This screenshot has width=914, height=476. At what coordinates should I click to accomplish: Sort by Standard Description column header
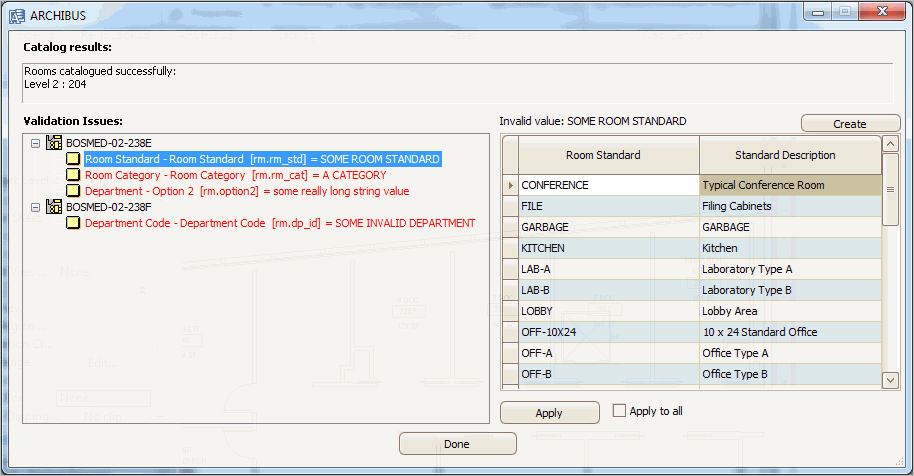pos(790,155)
